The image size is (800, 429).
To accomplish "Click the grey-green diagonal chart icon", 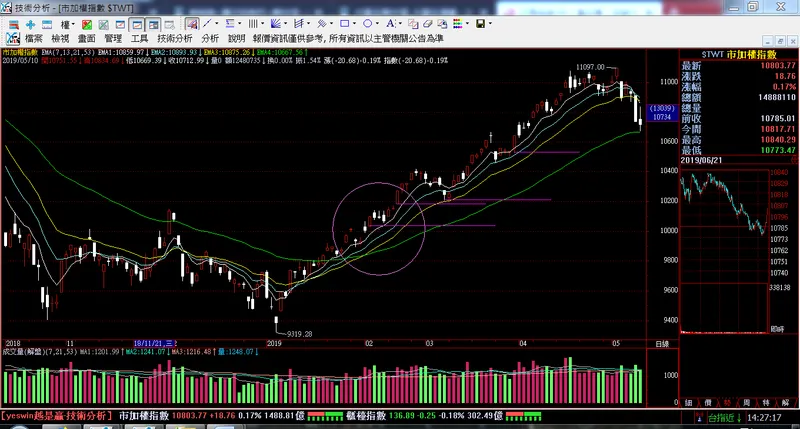I will point(104,24).
